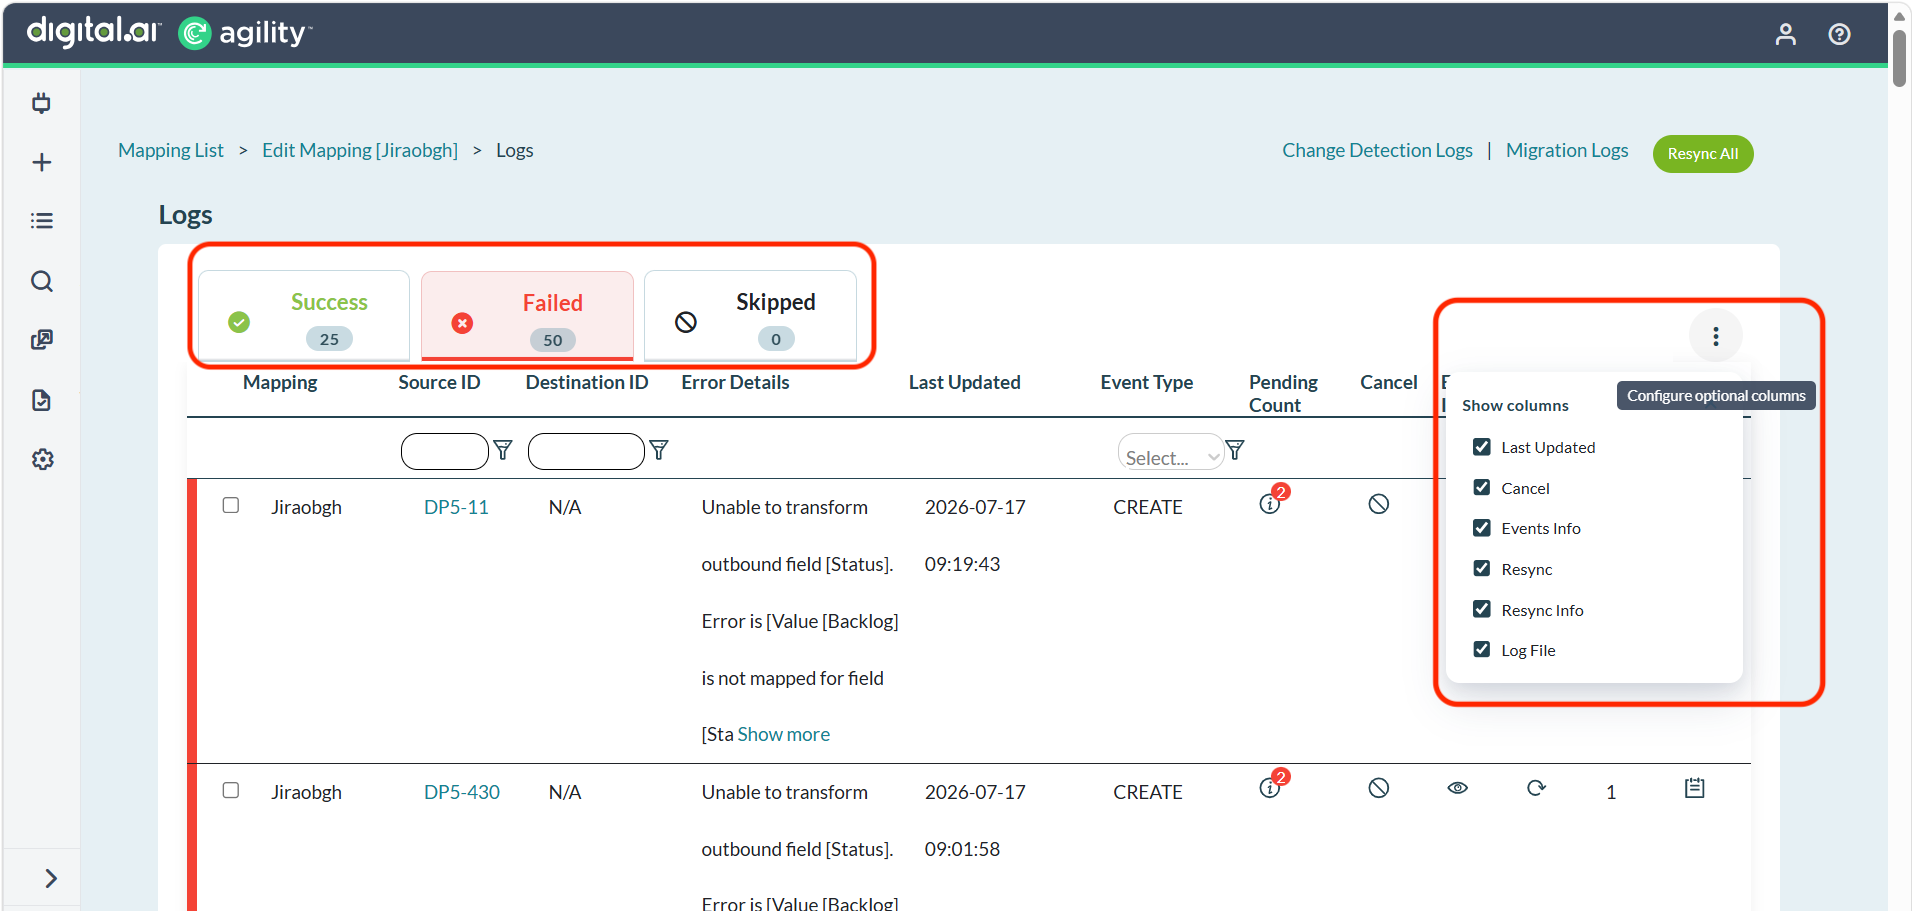The height and width of the screenshot is (911, 1916).
Task: Open pending count info icon for DP5-430
Action: (1270, 789)
